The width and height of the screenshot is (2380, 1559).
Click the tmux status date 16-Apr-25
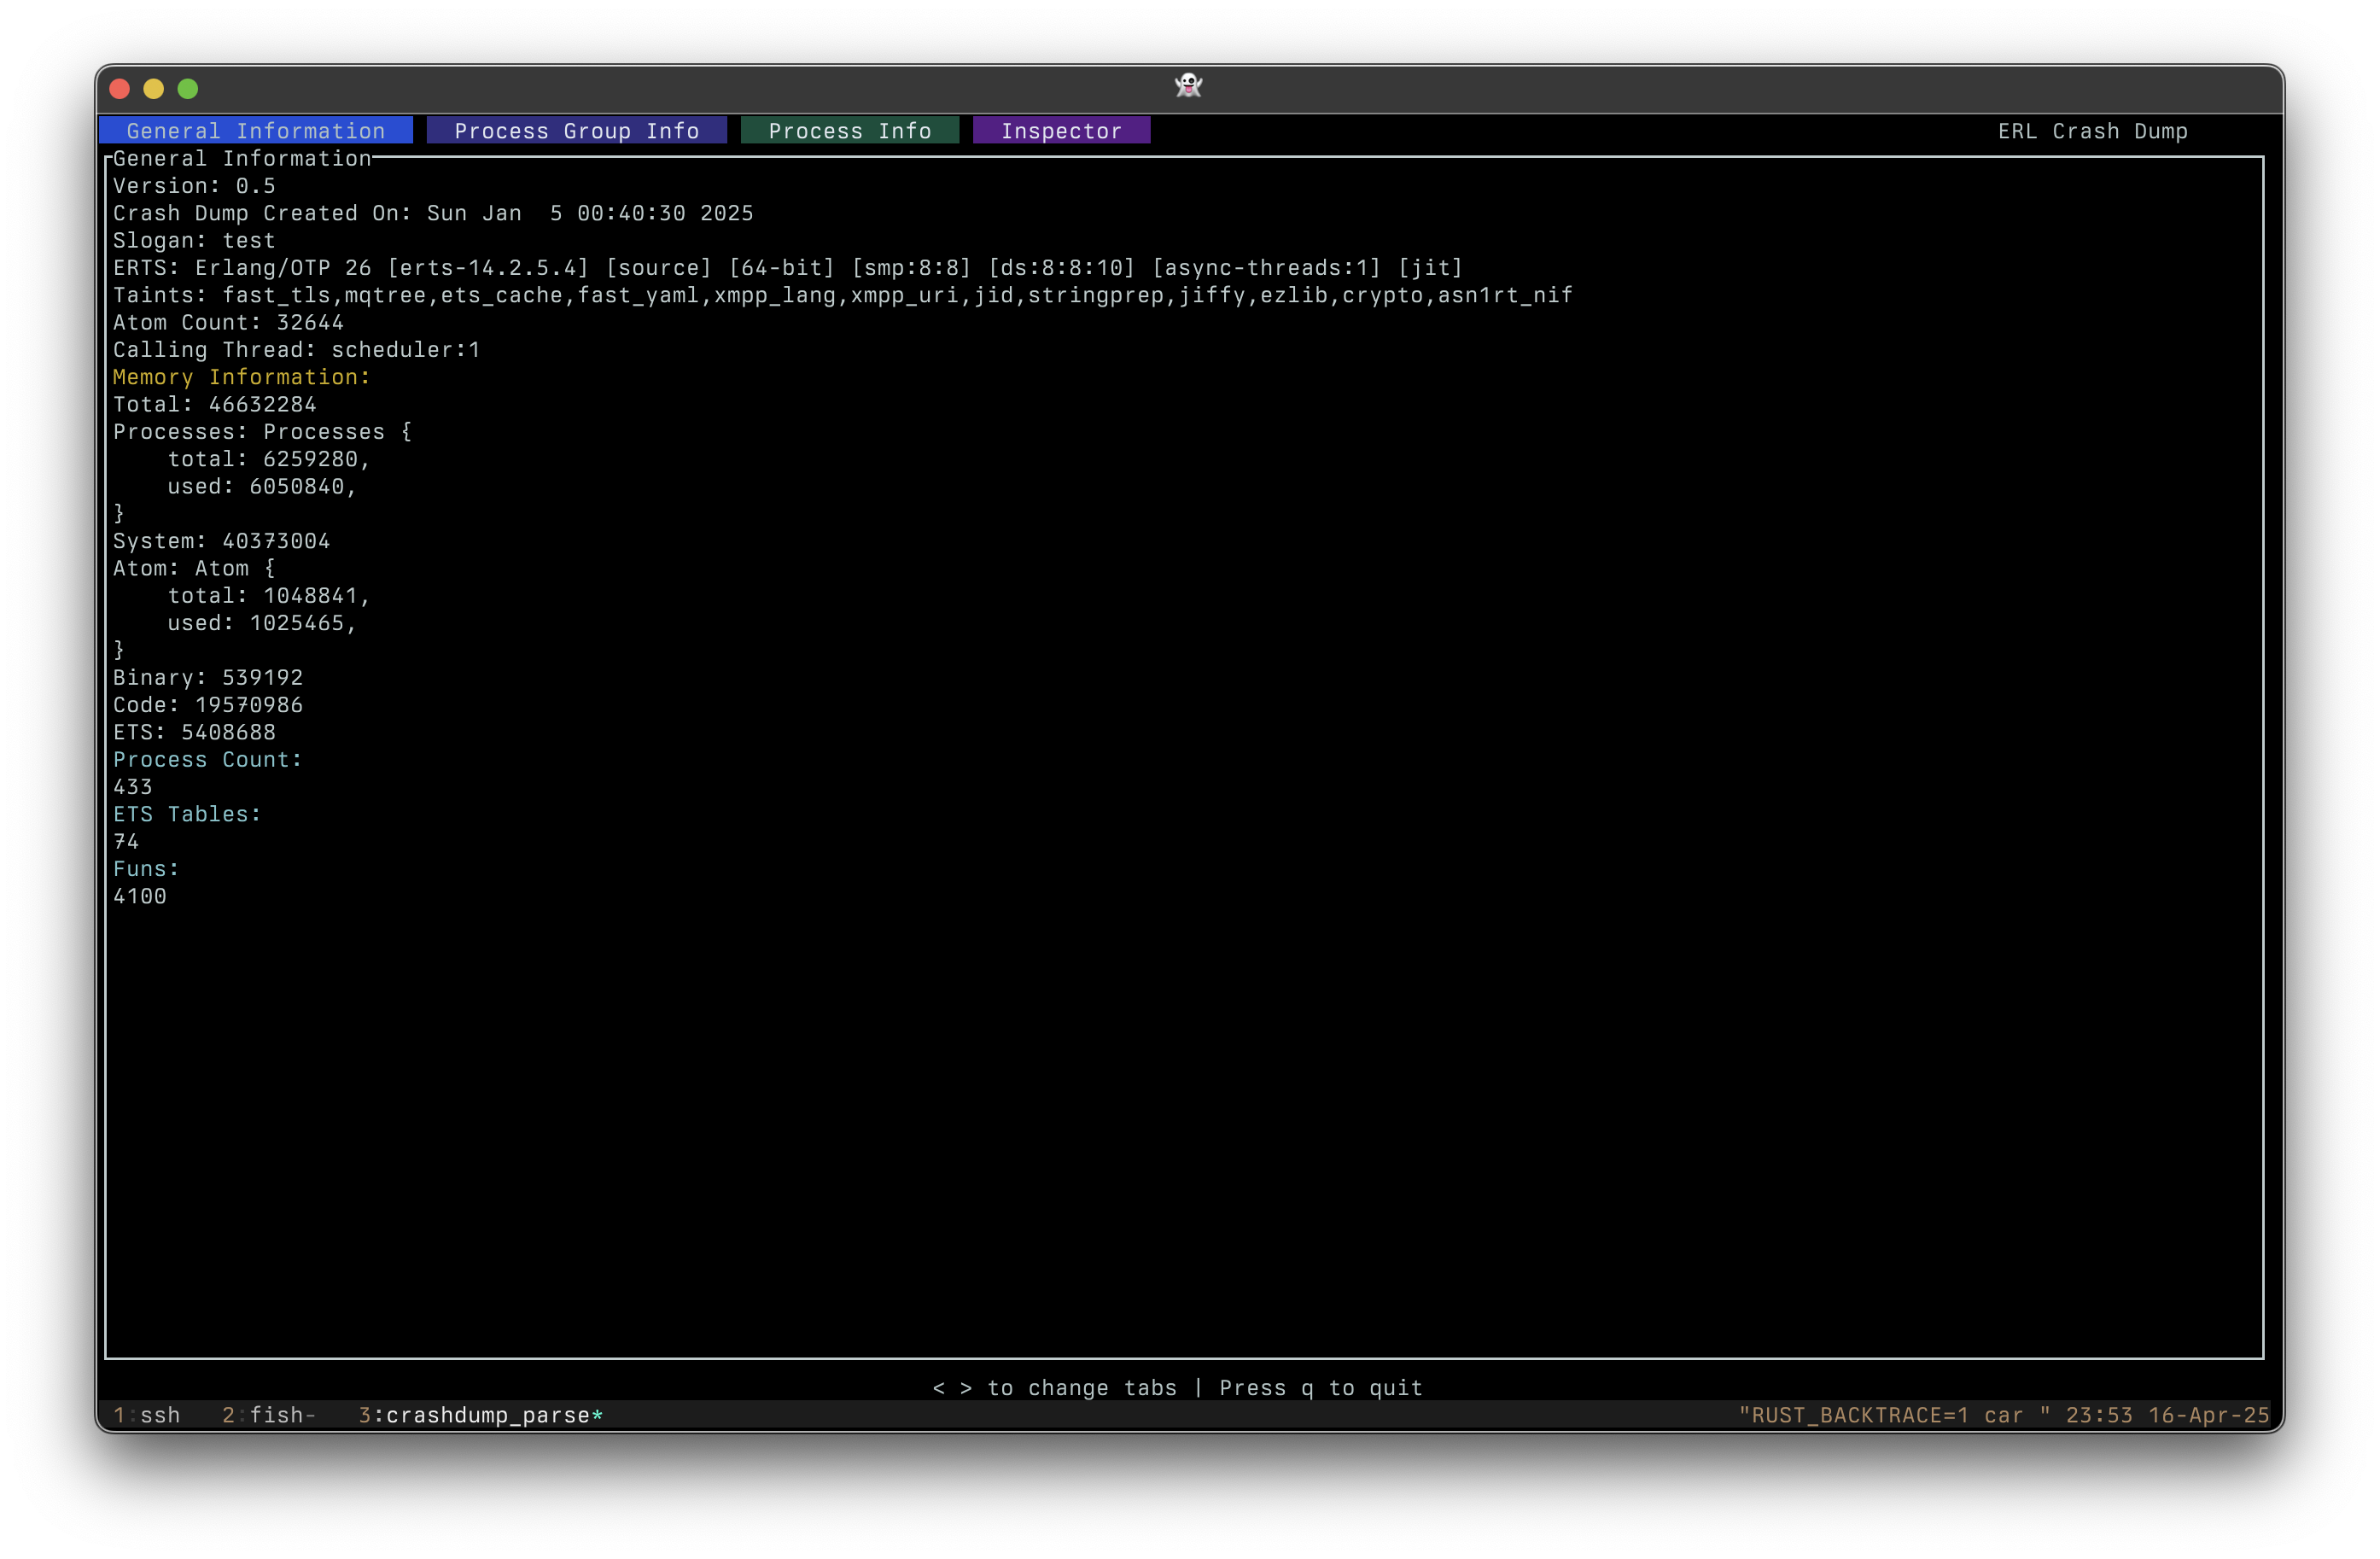point(2208,1415)
